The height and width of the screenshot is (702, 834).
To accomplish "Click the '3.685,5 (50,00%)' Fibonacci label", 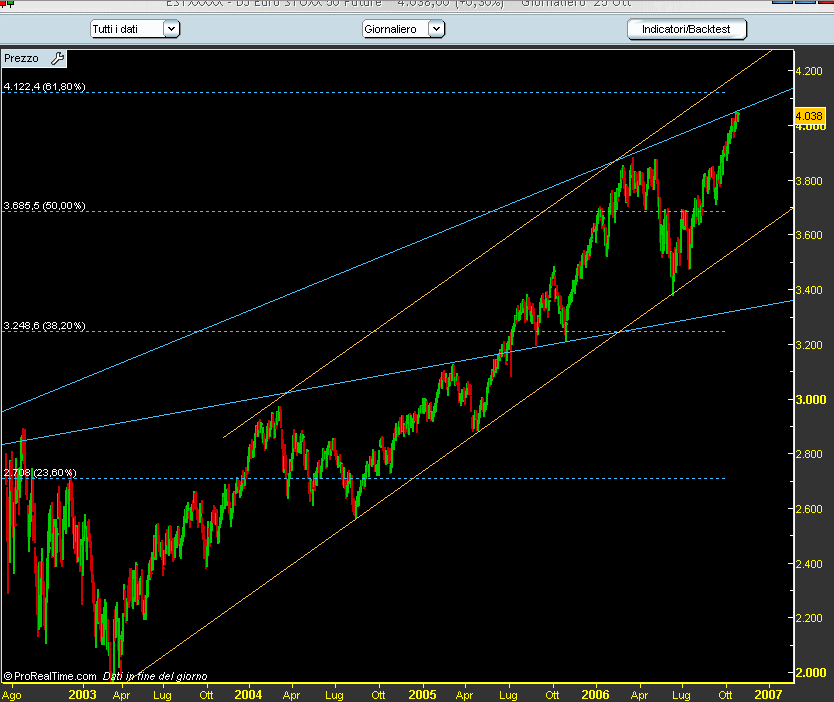I will pos(44,205).
